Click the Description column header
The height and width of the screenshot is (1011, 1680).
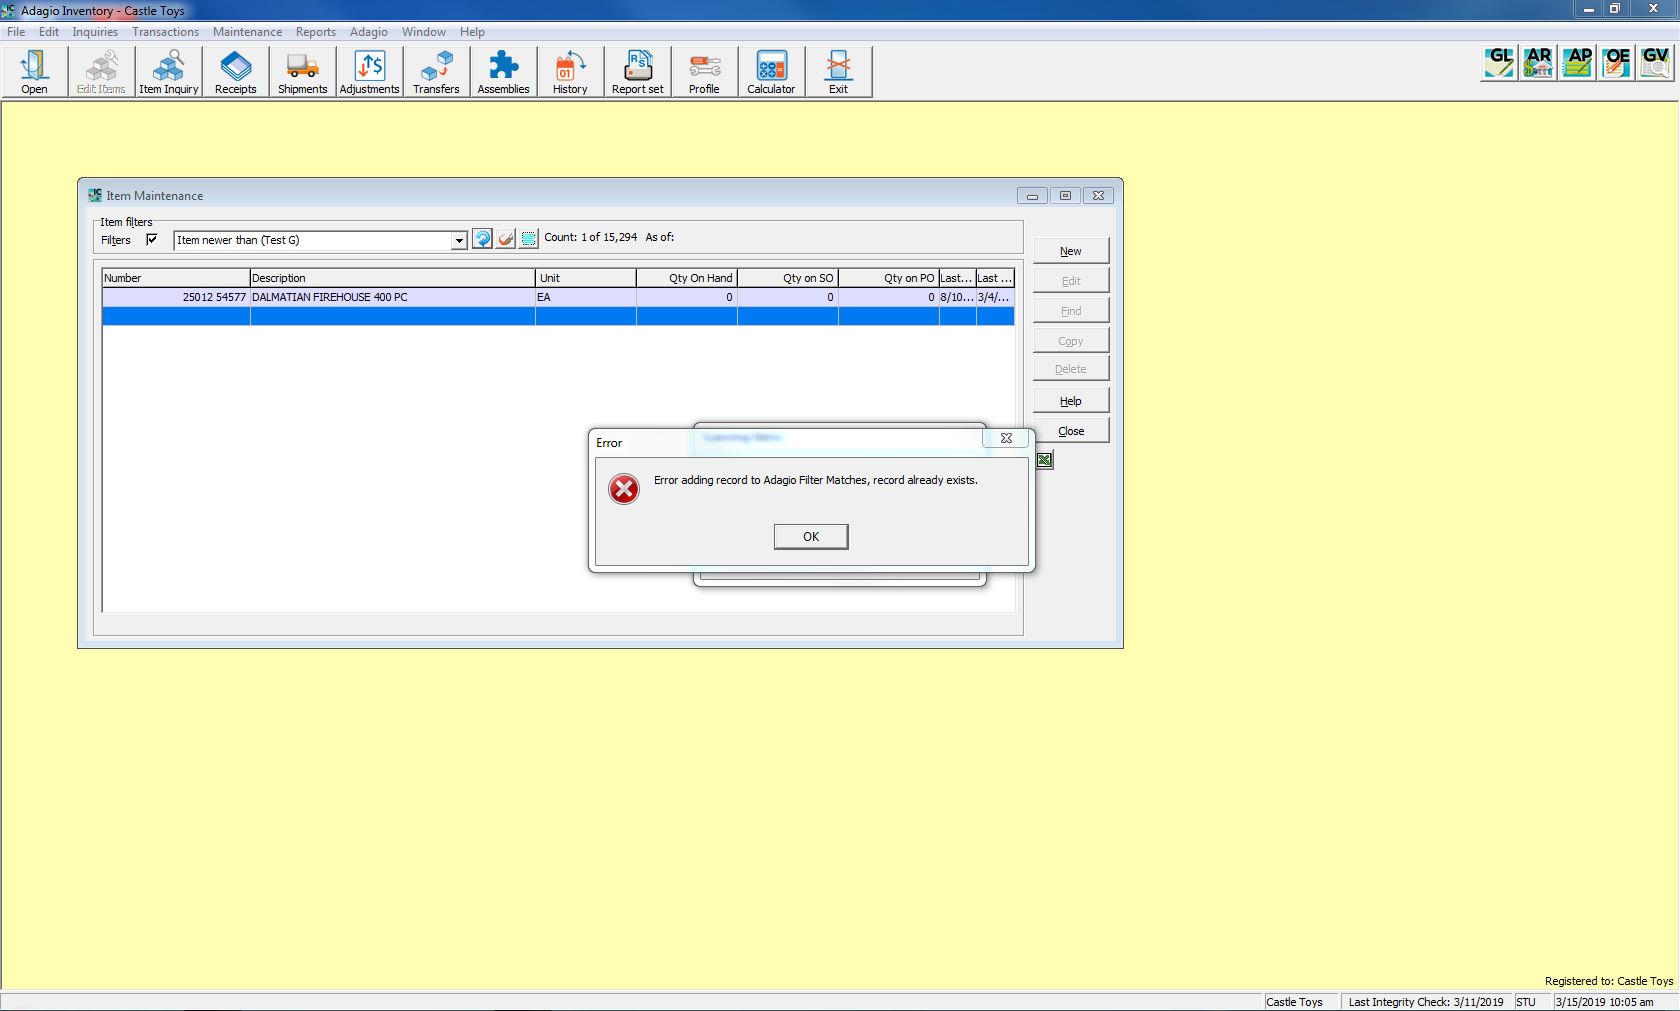(390, 278)
